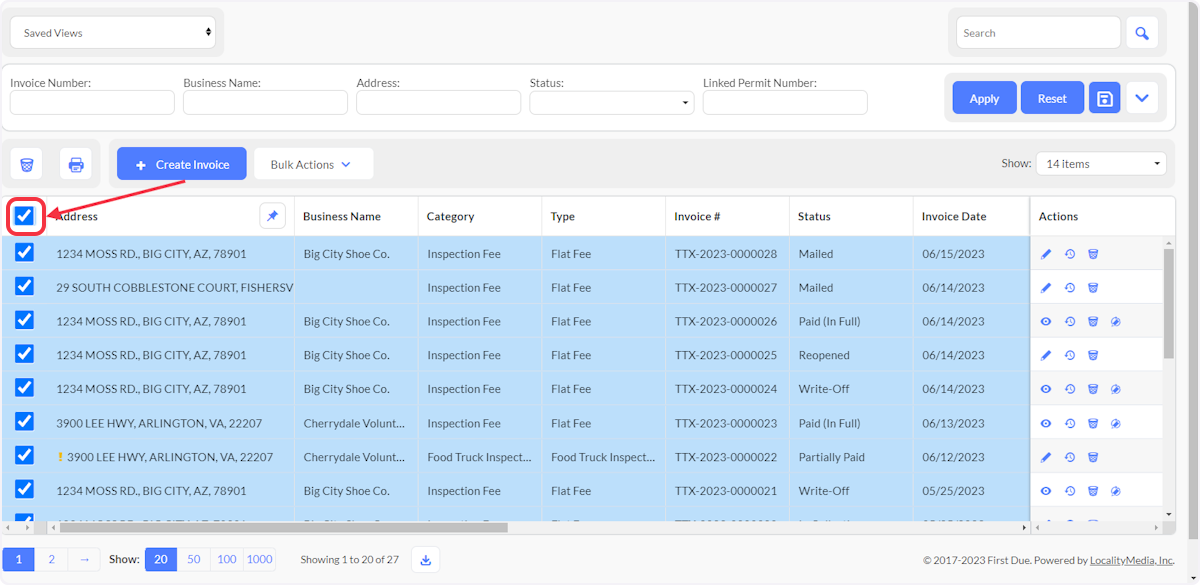The width and height of the screenshot is (1200, 585).
Task: Uncheck the row checkbox for invoice TTX-2023-0000027
Action: point(24,287)
